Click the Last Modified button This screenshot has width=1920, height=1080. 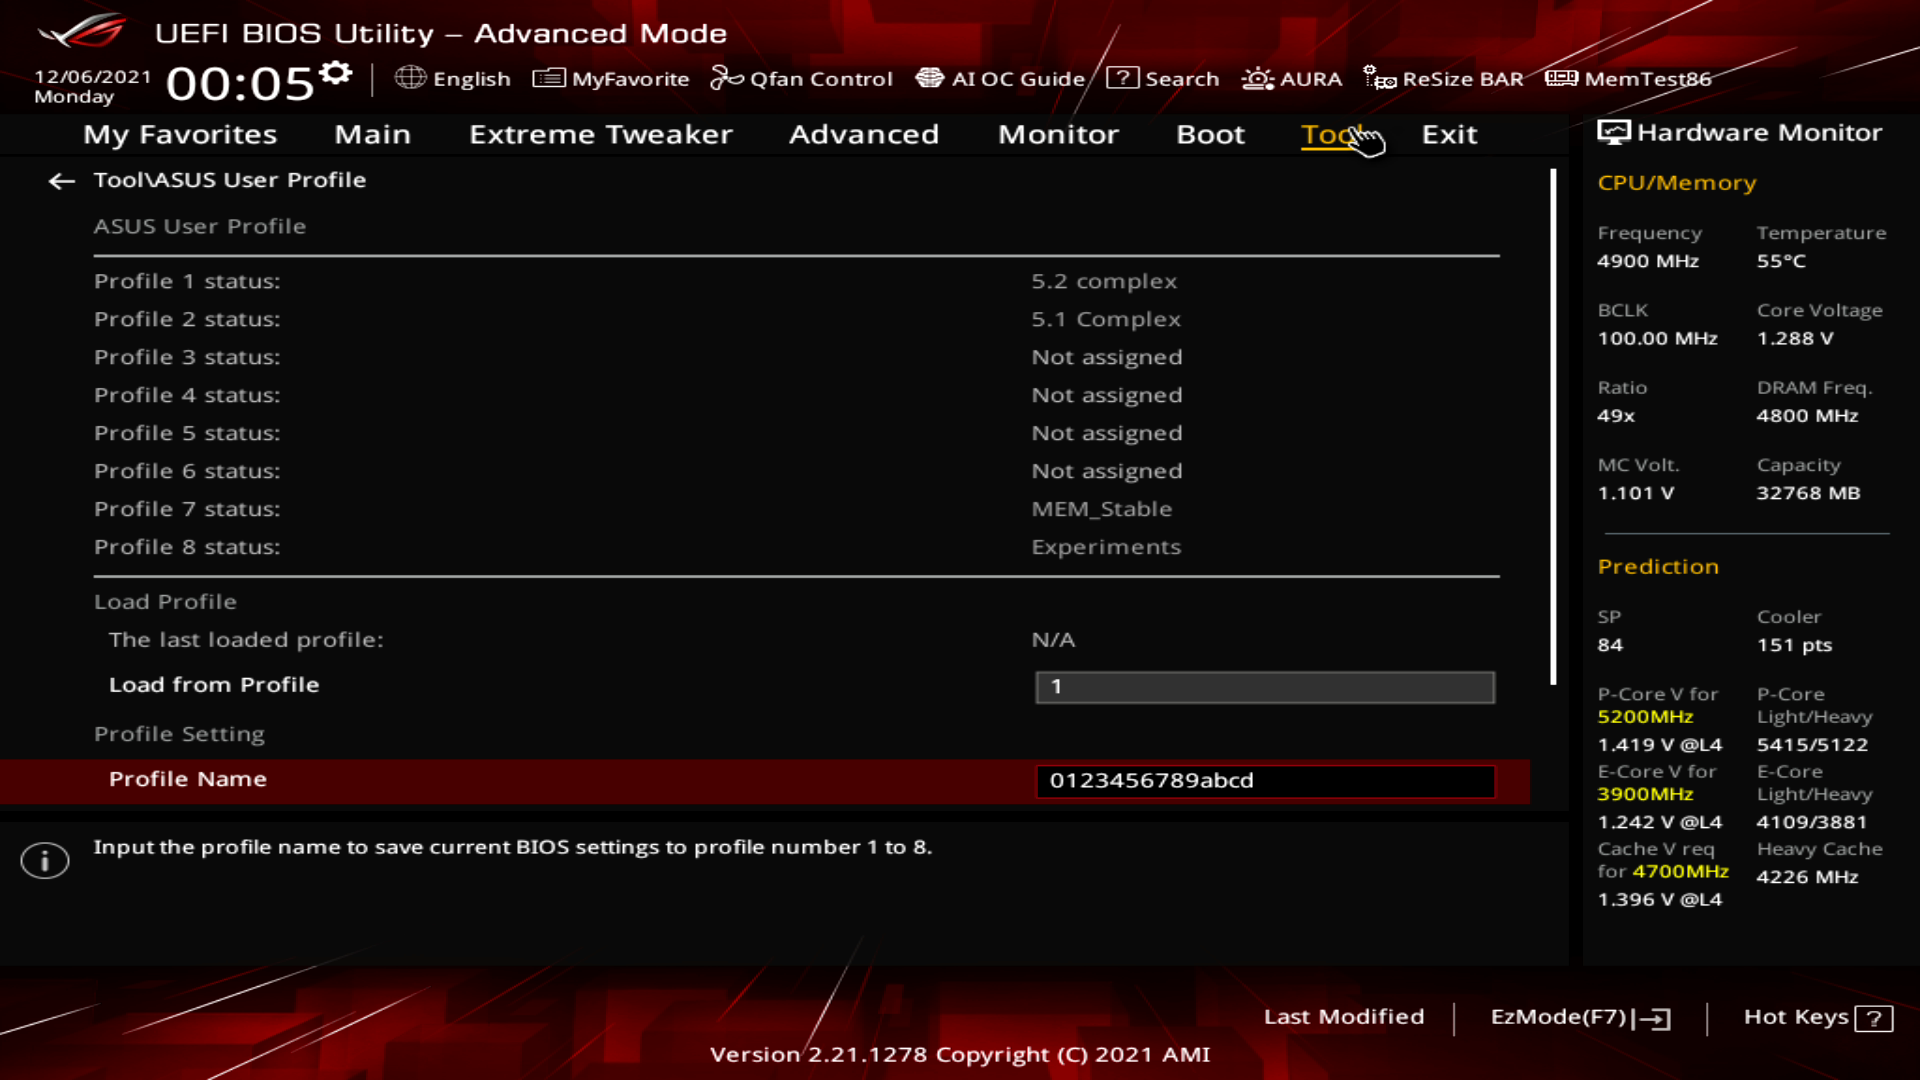pos(1343,1017)
